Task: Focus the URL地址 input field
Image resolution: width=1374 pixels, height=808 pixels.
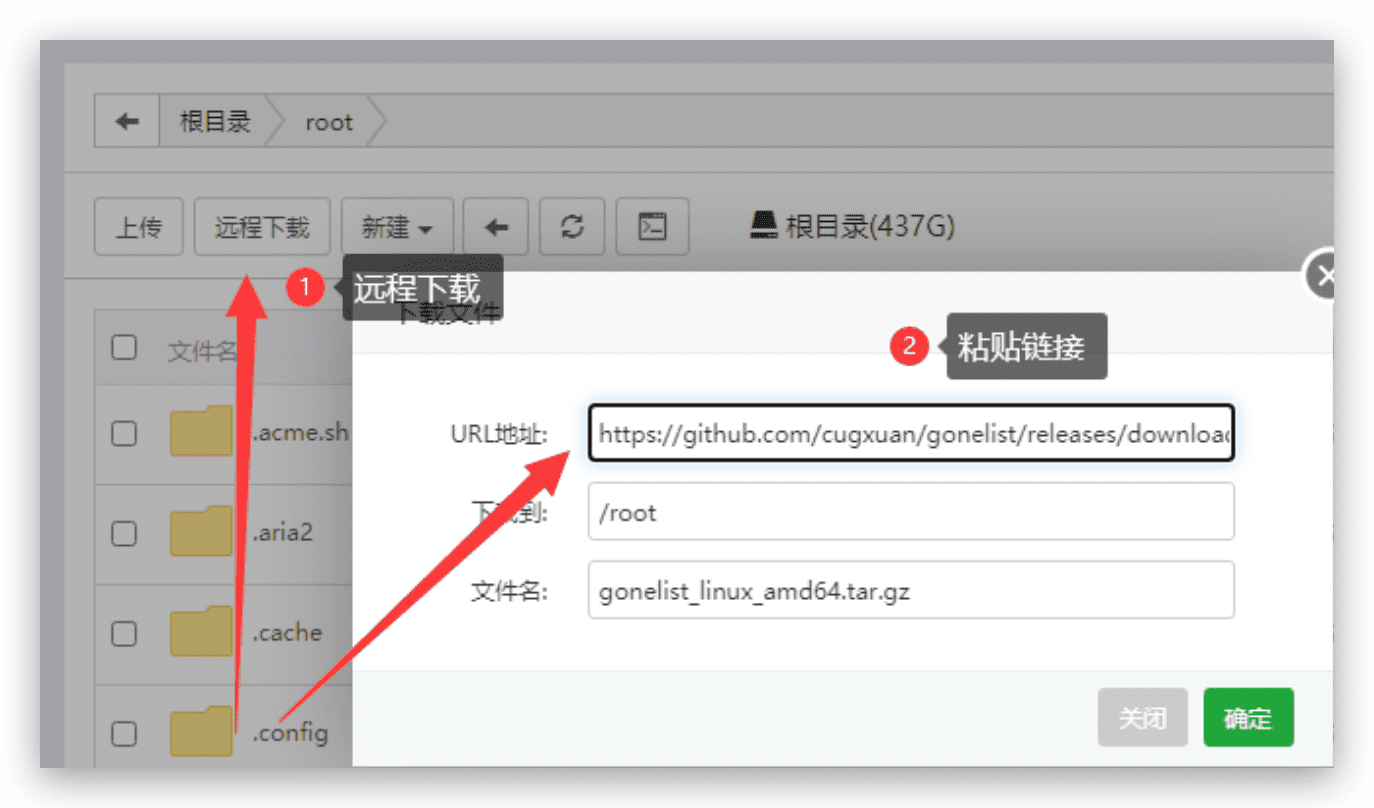Action: pyautogui.click(x=910, y=433)
